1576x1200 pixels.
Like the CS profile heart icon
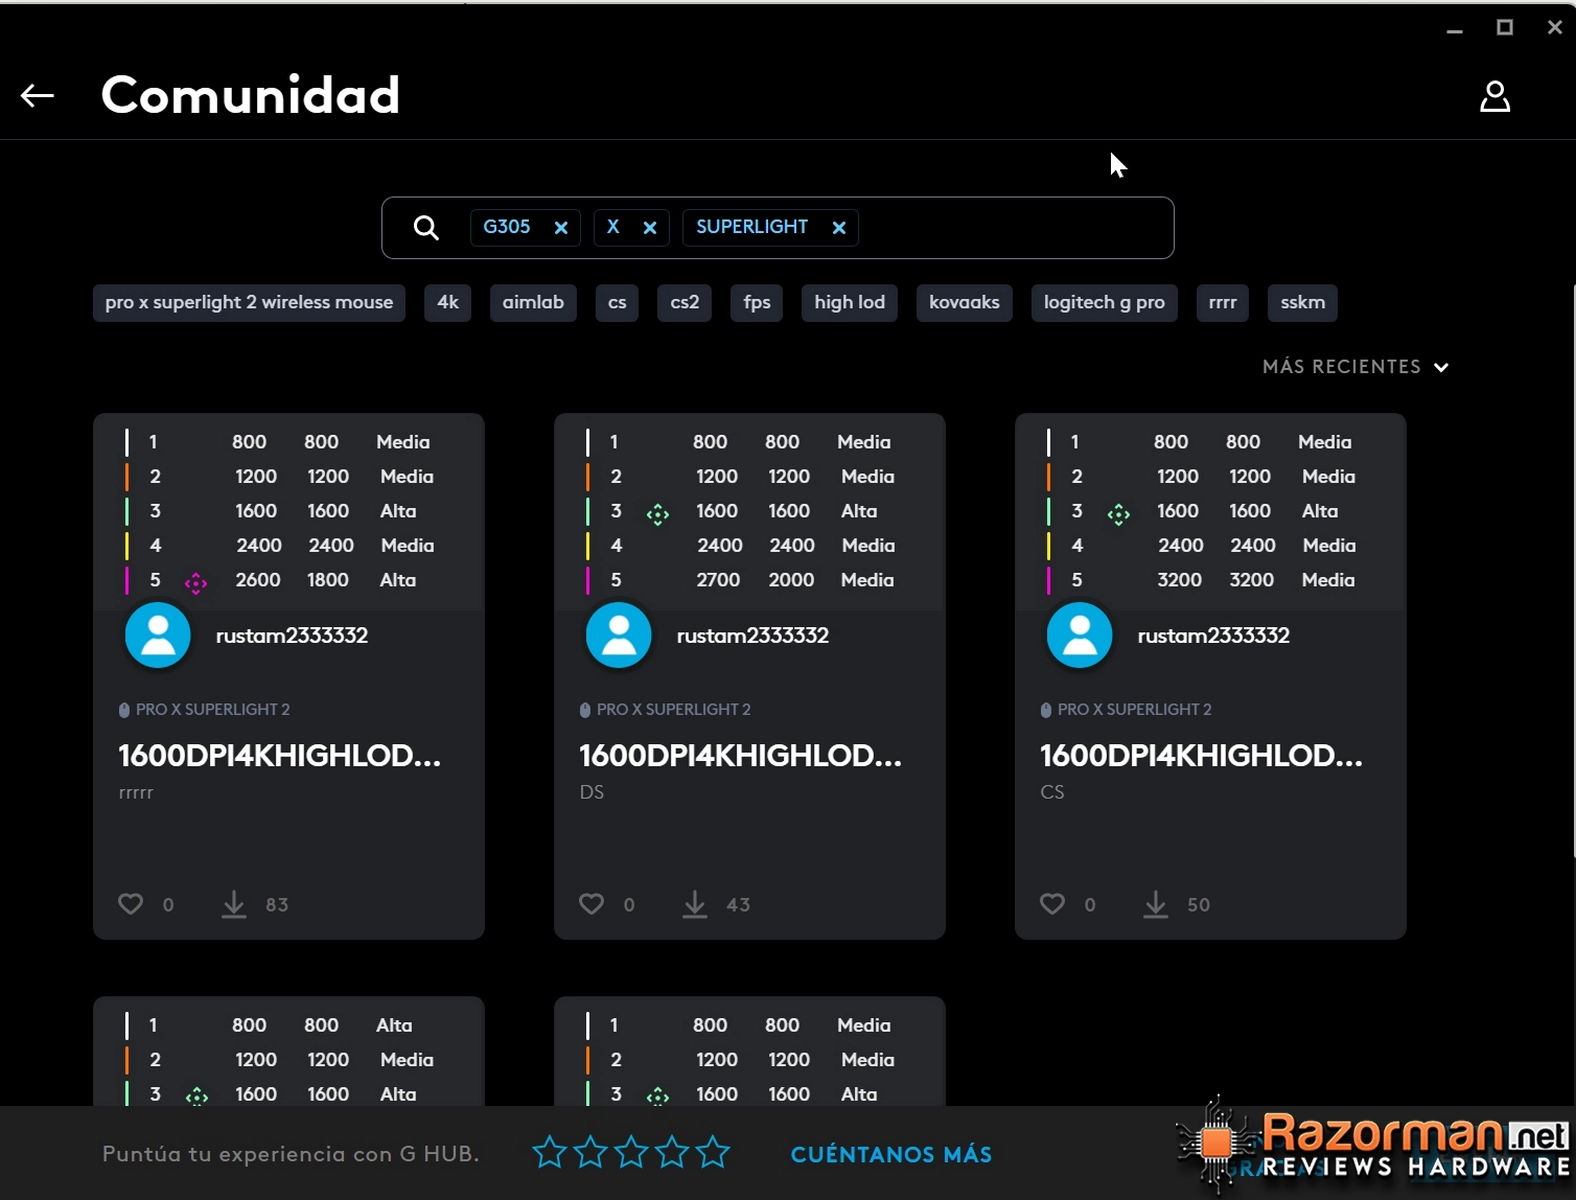click(1052, 904)
